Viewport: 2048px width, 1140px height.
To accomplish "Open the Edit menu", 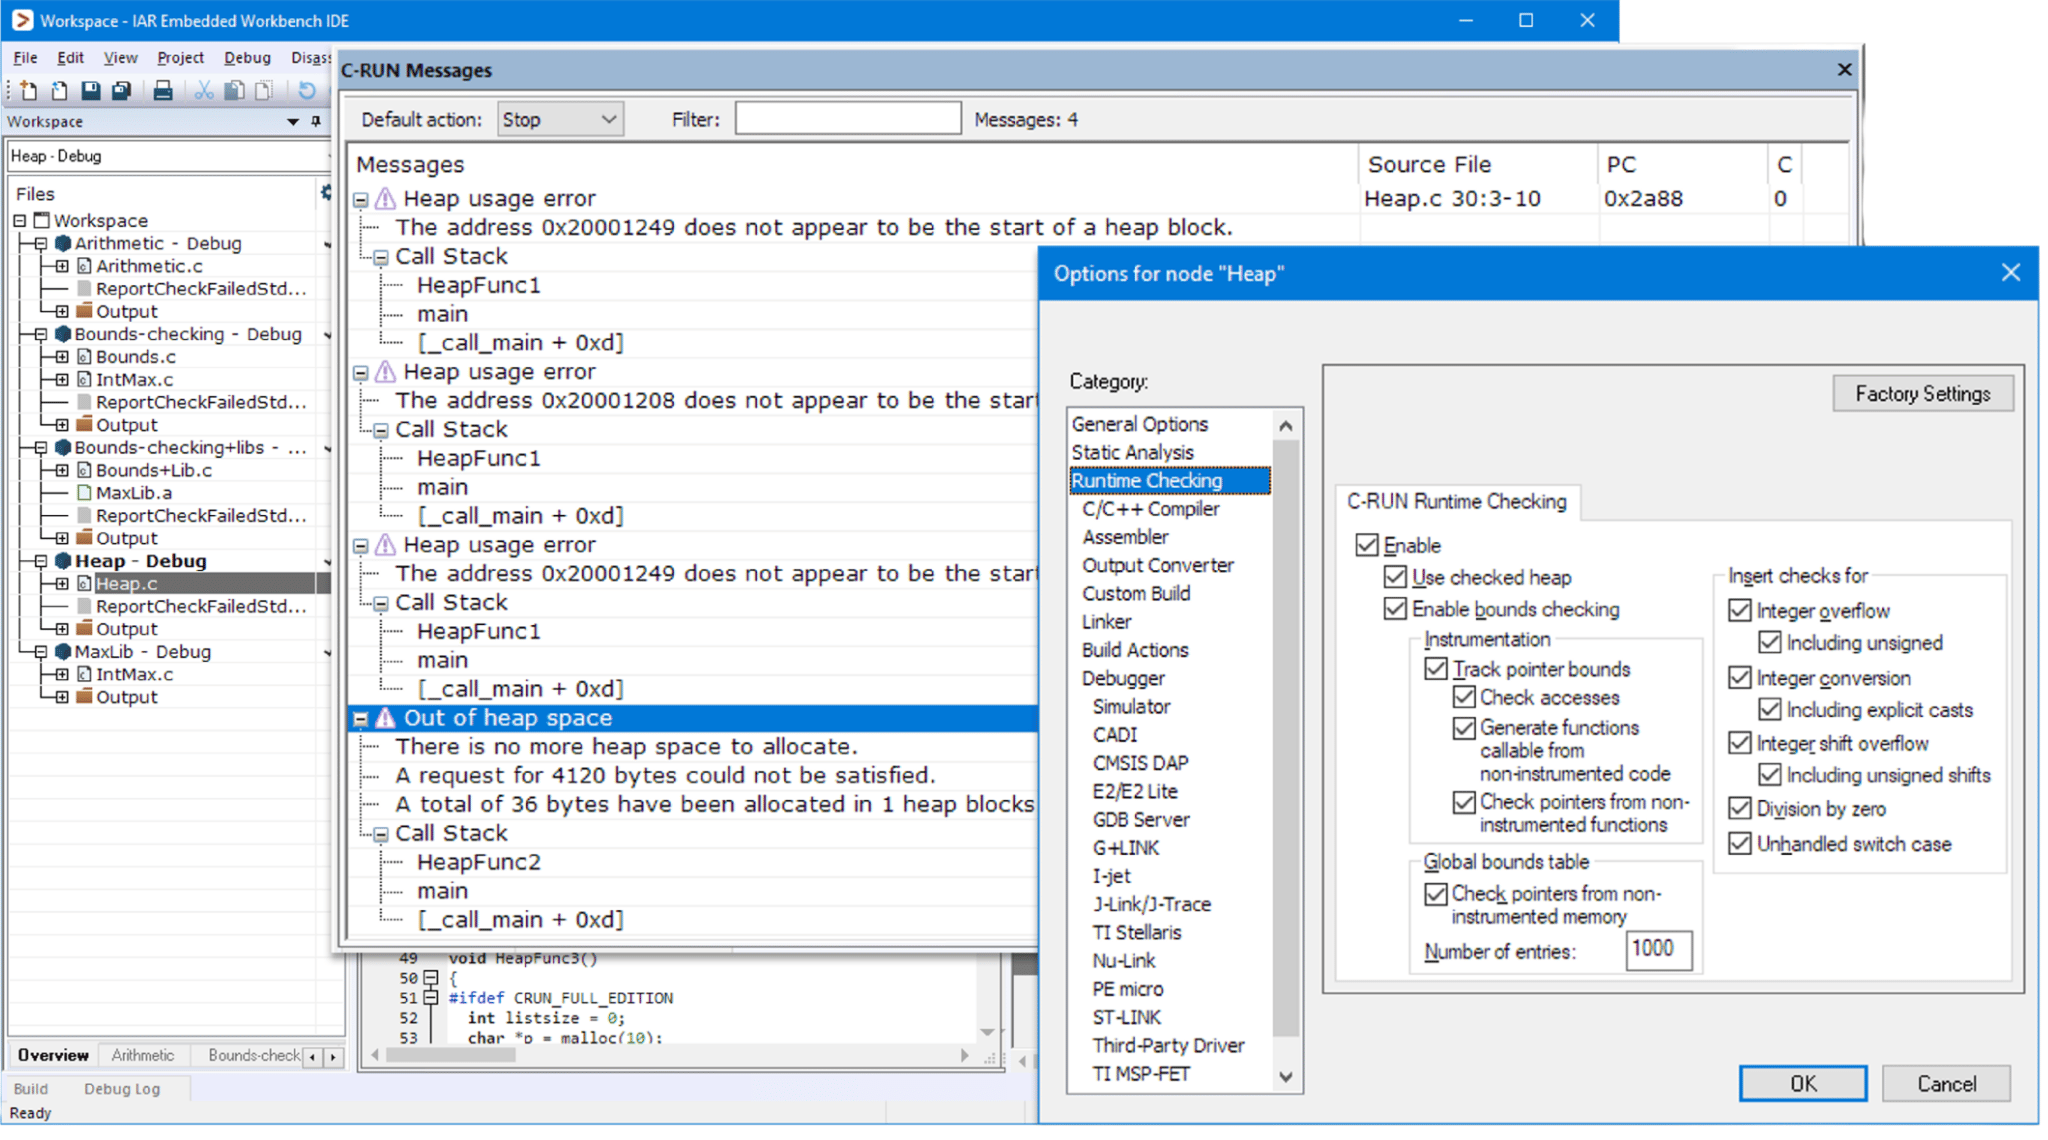I will pyautogui.click(x=70, y=58).
